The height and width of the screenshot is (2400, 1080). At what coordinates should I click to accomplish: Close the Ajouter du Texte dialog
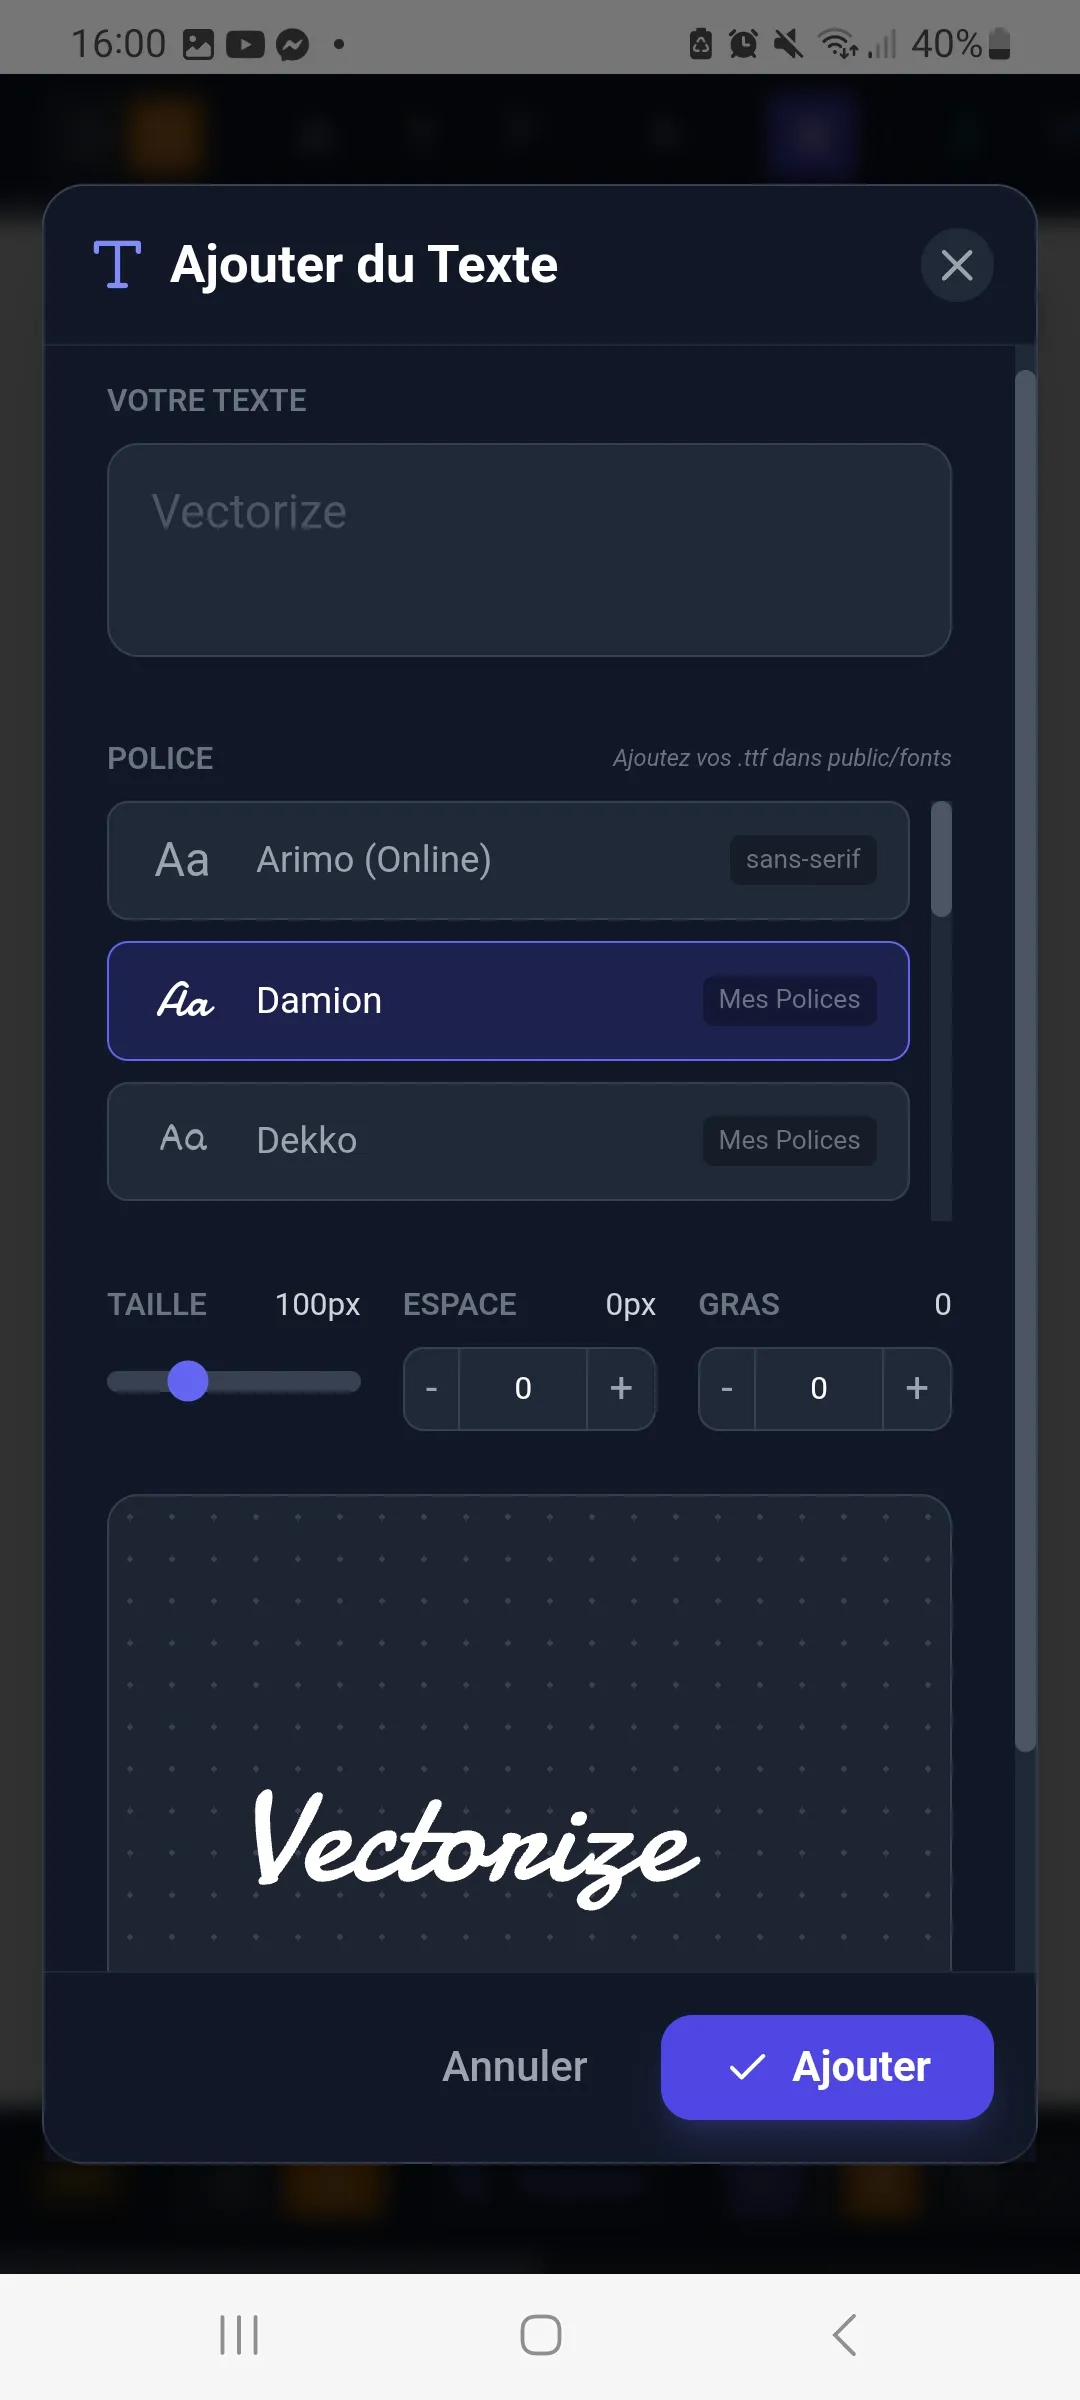tap(956, 265)
